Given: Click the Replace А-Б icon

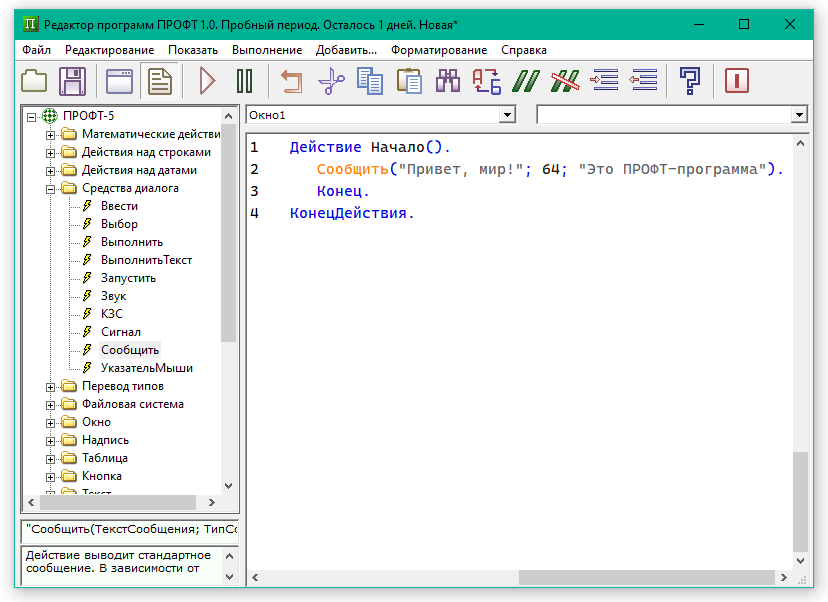Looking at the screenshot, I should (x=486, y=81).
